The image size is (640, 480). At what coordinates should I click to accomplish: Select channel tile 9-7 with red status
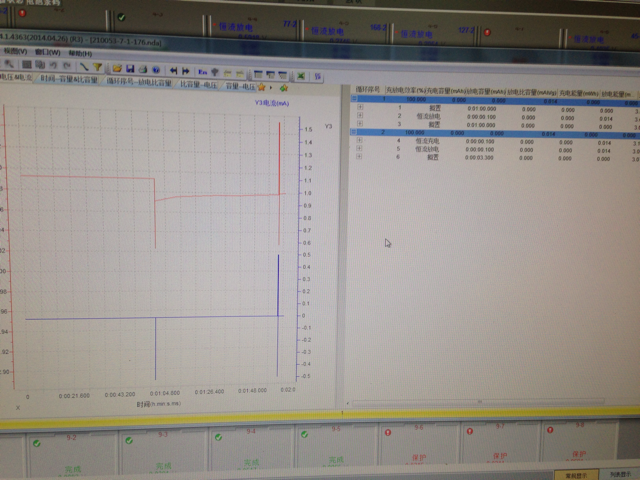click(500, 442)
